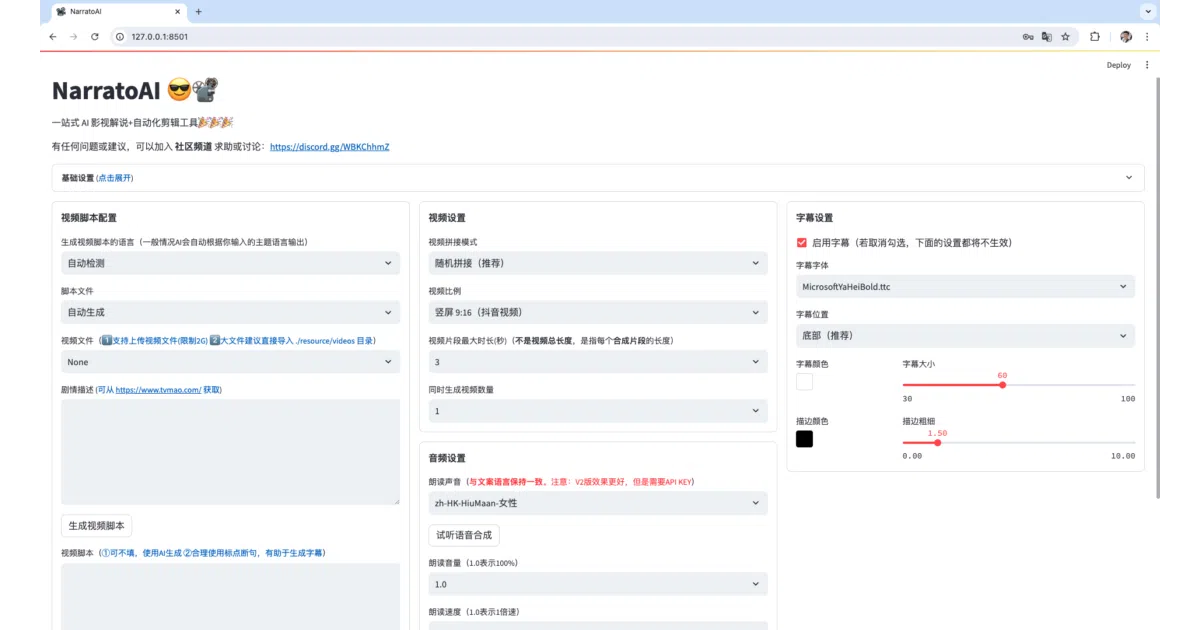This screenshot has width=1200, height=630.
Task: Open the 朗读音量 dropdown showing 1.0
Action: point(598,584)
